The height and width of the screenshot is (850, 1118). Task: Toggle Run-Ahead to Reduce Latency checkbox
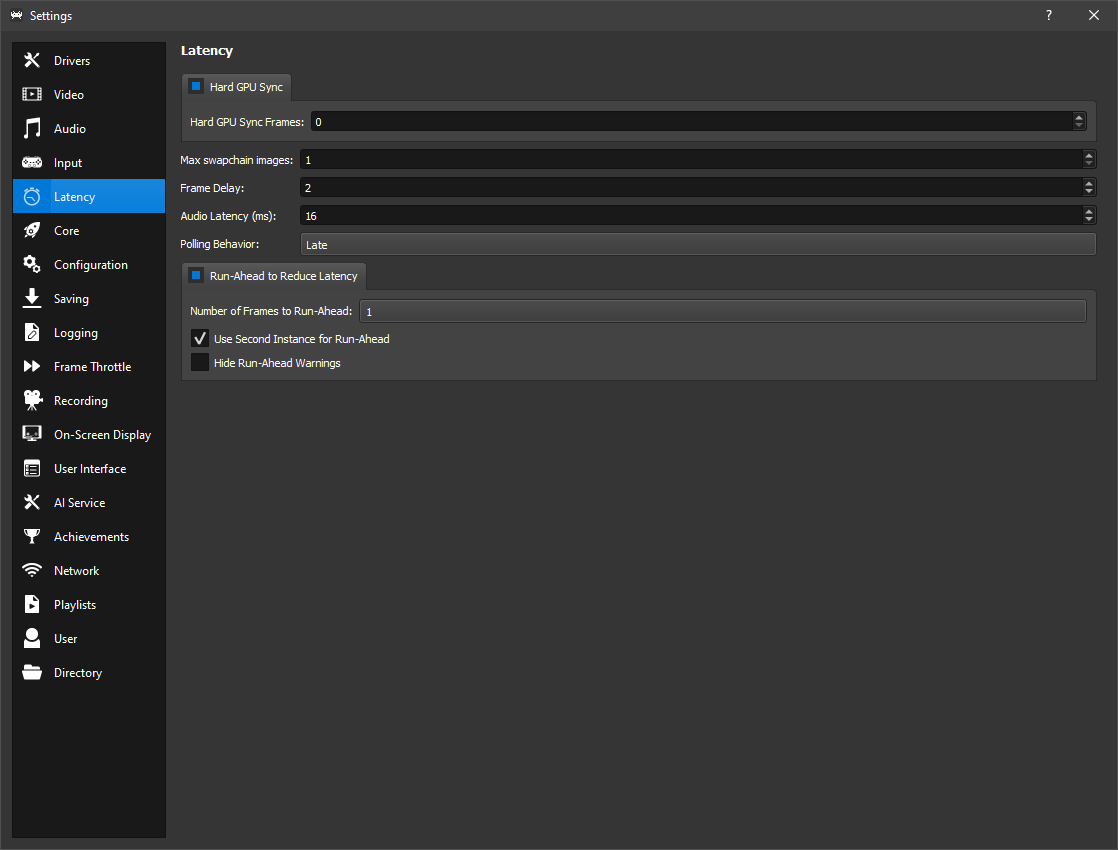[x=196, y=275]
